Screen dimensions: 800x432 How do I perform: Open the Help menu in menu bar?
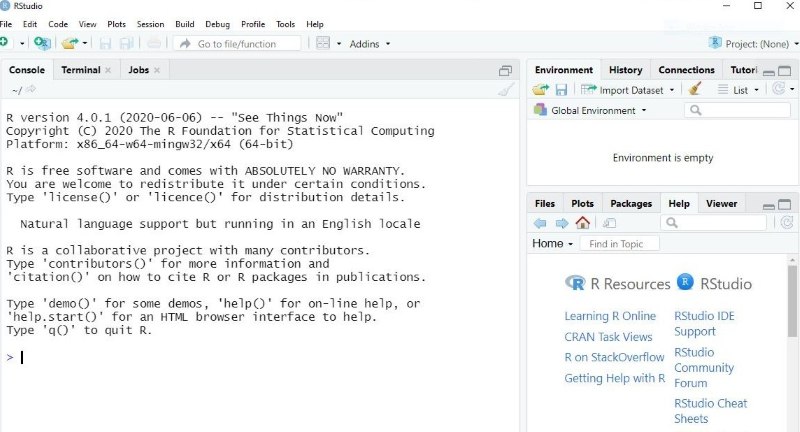click(x=315, y=24)
